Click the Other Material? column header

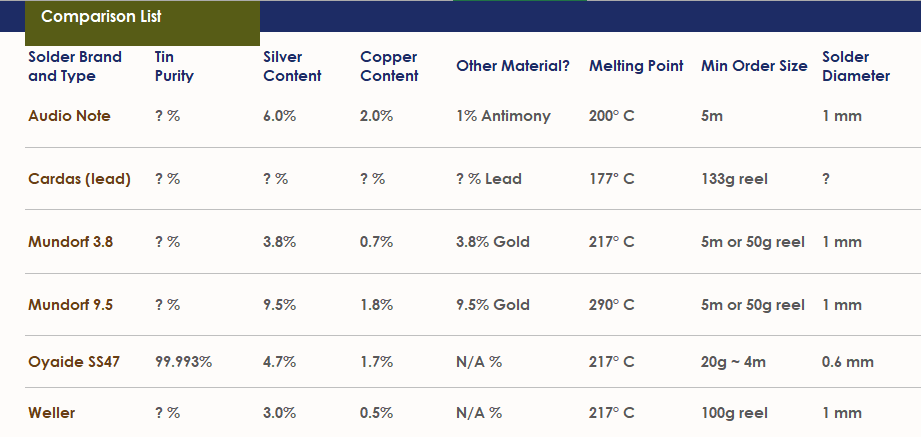[513, 66]
